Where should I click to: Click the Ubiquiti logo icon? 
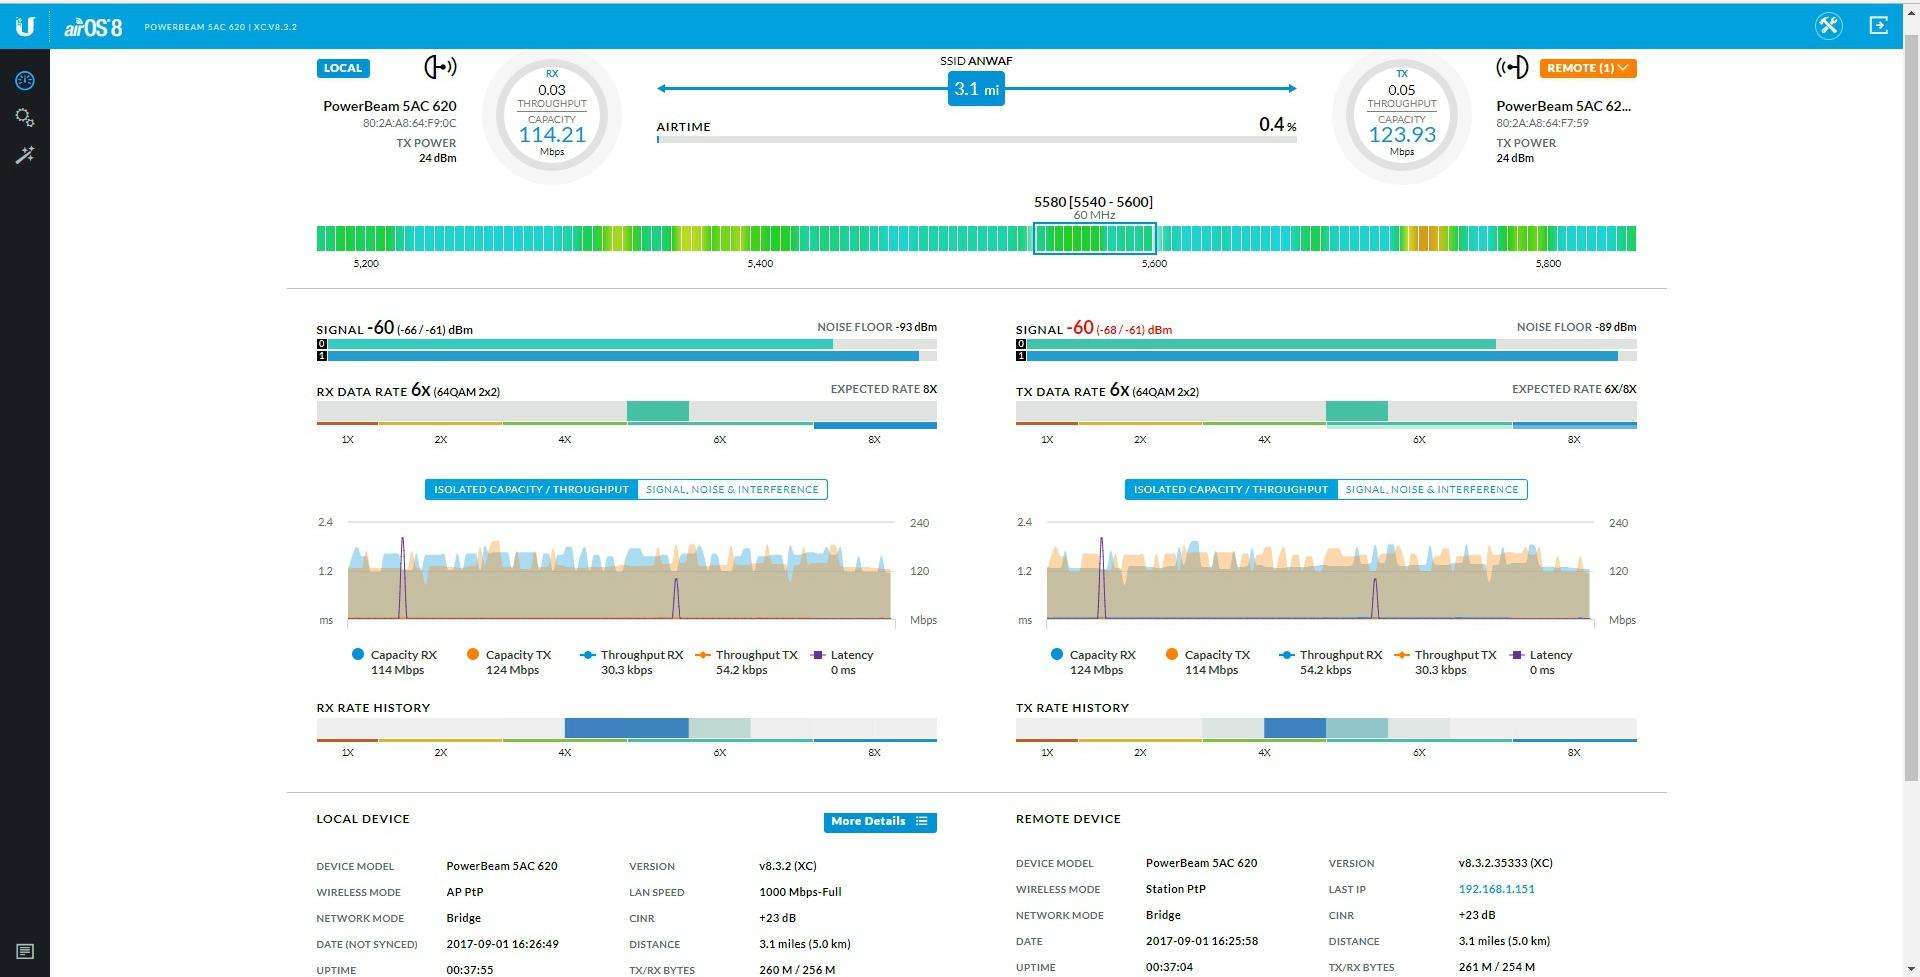pyautogui.click(x=25, y=26)
